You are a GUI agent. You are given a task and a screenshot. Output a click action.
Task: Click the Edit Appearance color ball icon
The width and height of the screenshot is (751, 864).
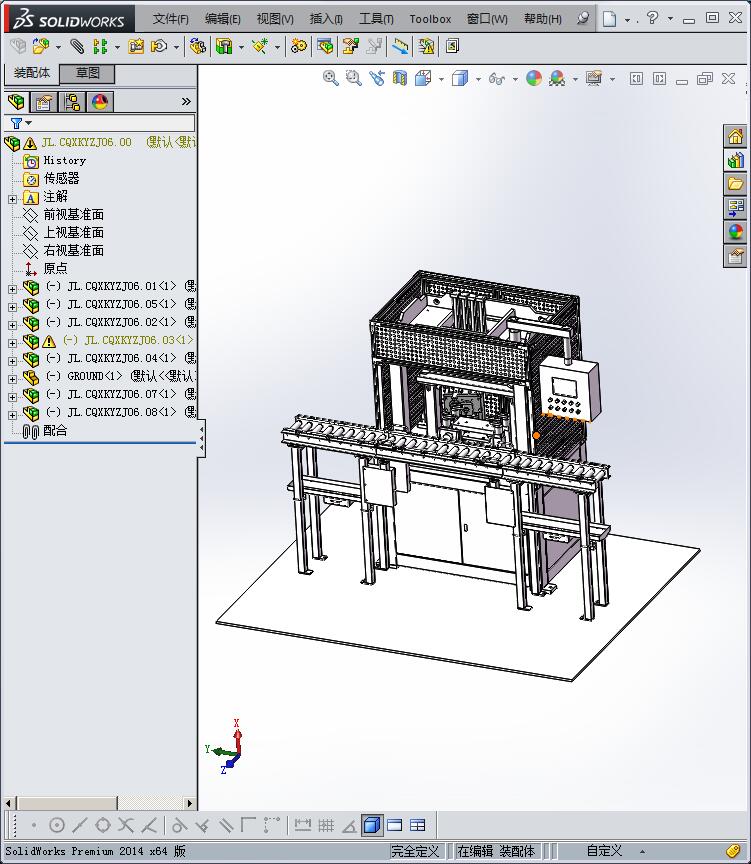pyautogui.click(x=533, y=78)
